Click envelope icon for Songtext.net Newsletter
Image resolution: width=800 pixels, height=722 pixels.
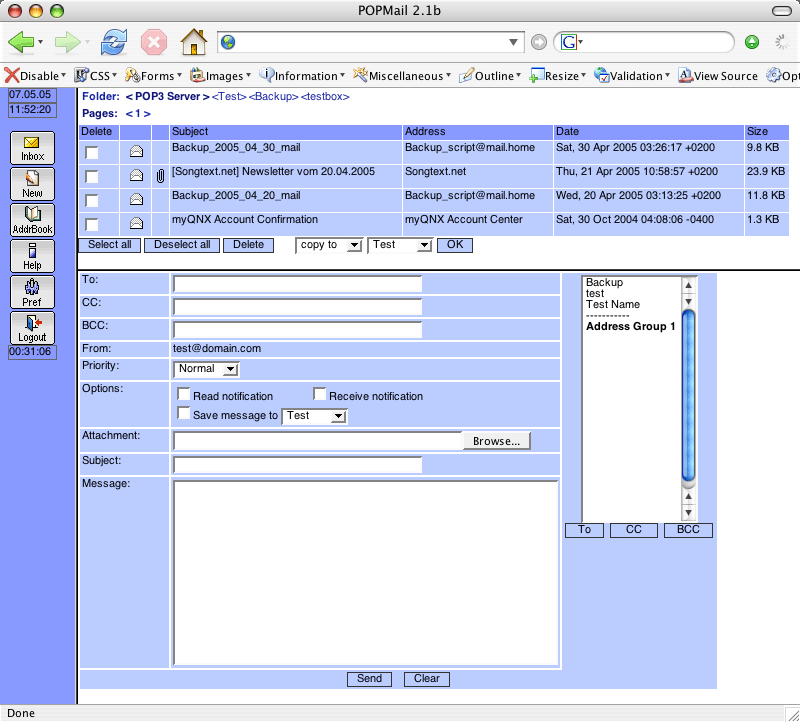[136, 176]
